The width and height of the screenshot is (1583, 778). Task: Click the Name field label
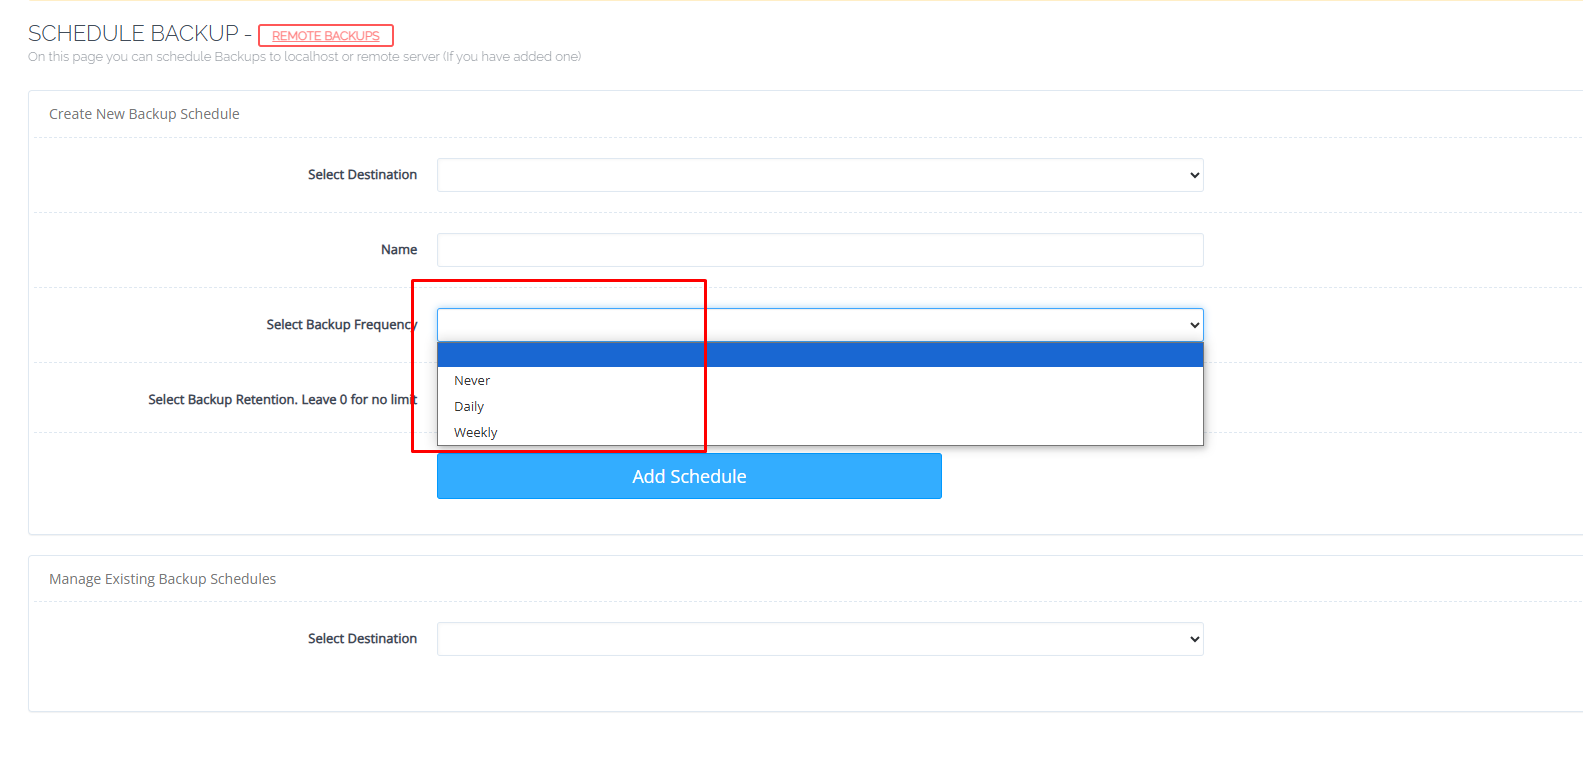(399, 250)
